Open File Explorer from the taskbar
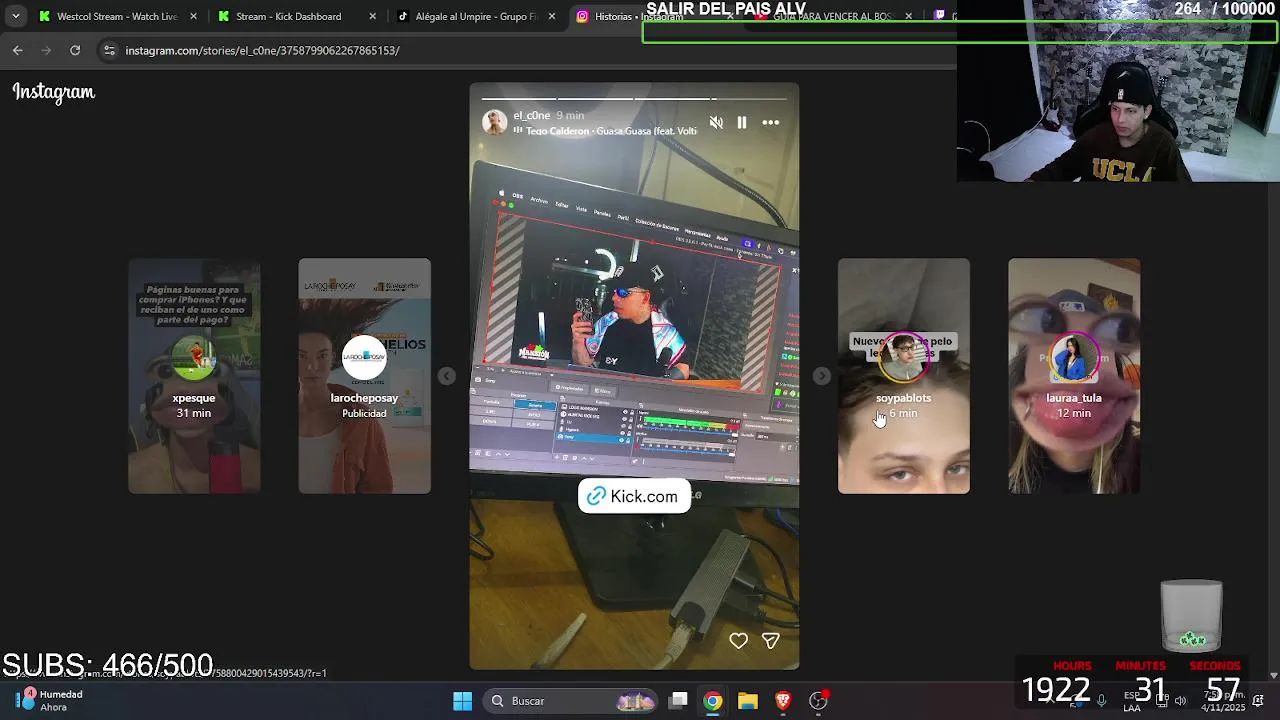Viewport: 1280px width, 720px height. 748,701
